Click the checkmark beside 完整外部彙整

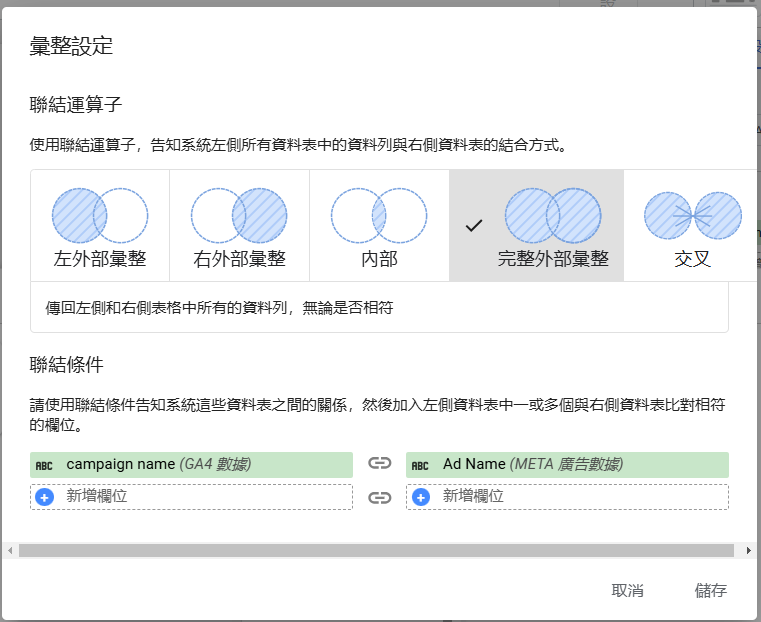[474, 225]
